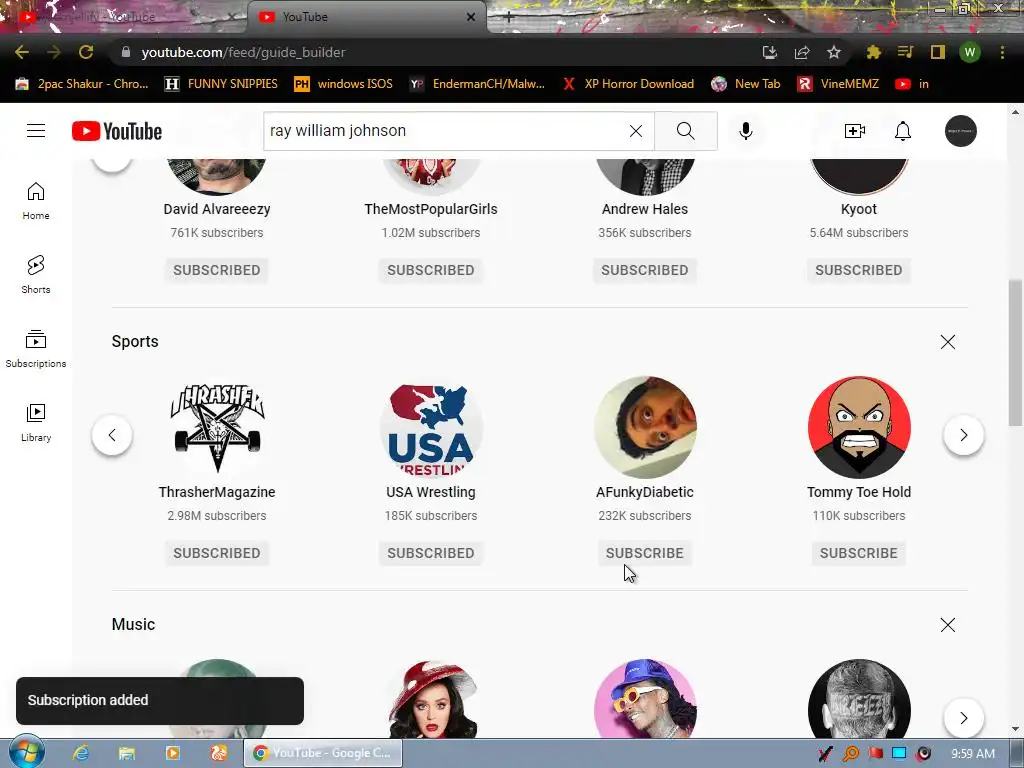Open ThrasherMagazine channel avatar
Screen dimensions: 1024x768
tap(217, 427)
